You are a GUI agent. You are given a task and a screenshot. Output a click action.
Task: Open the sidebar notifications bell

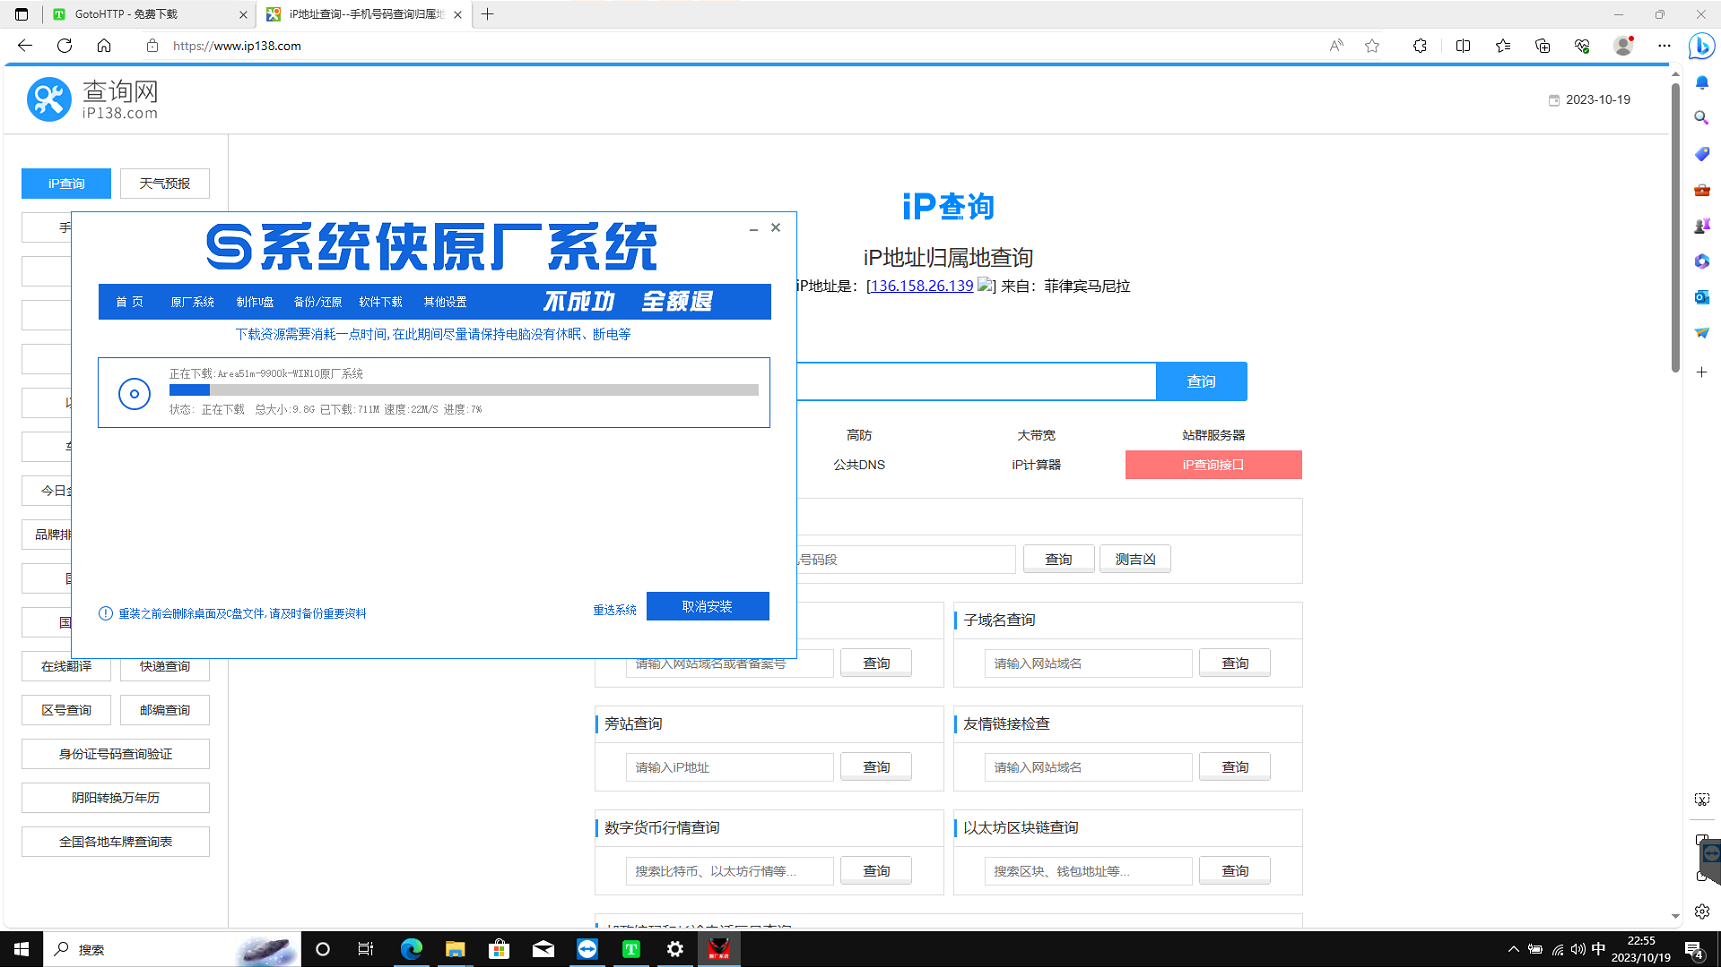(1702, 83)
